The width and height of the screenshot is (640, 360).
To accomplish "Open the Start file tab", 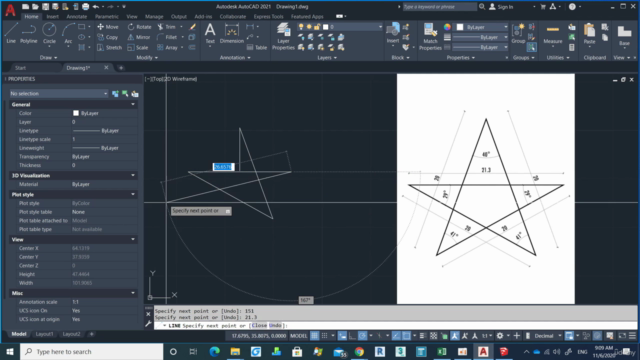I will 20,68.
